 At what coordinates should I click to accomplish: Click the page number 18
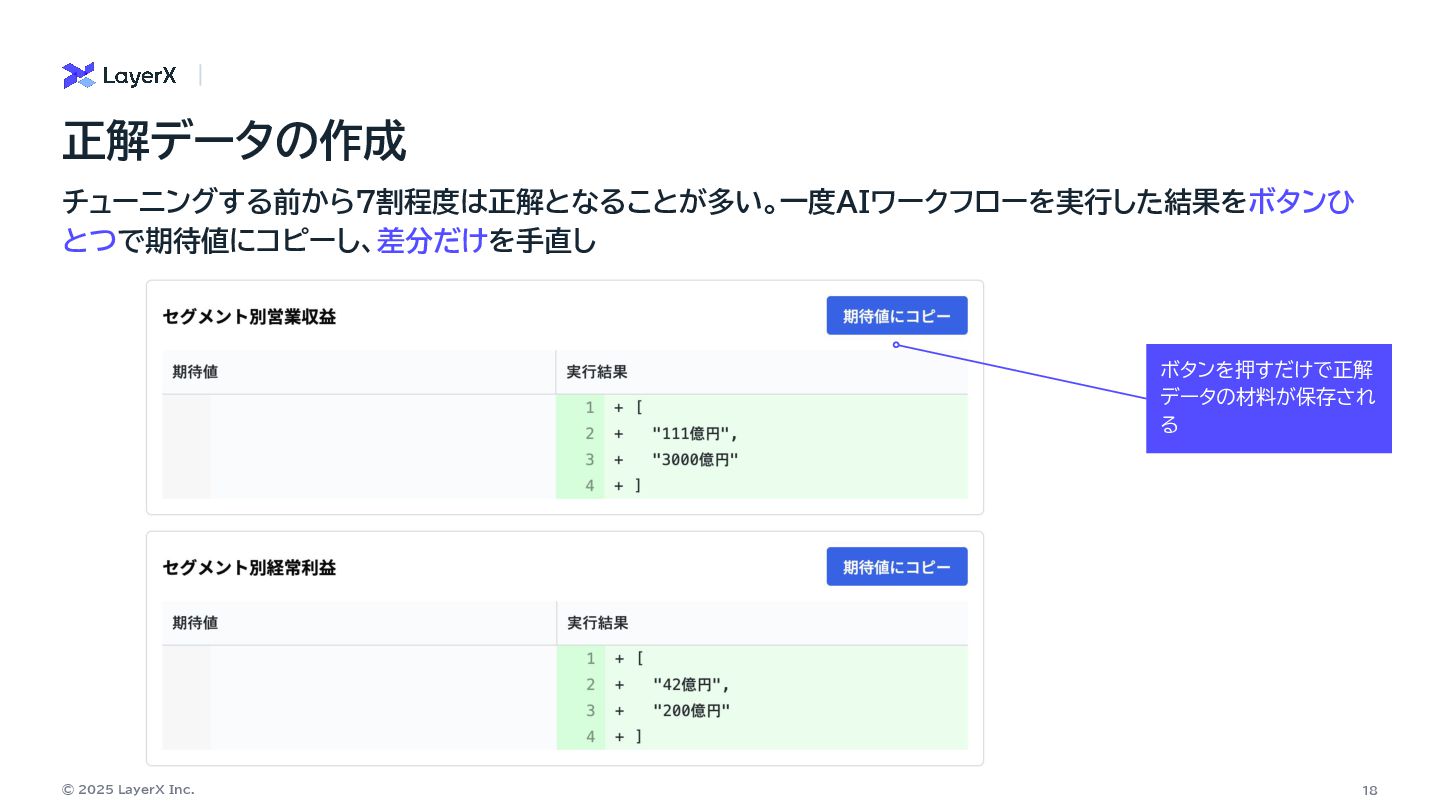[1369, 790]
